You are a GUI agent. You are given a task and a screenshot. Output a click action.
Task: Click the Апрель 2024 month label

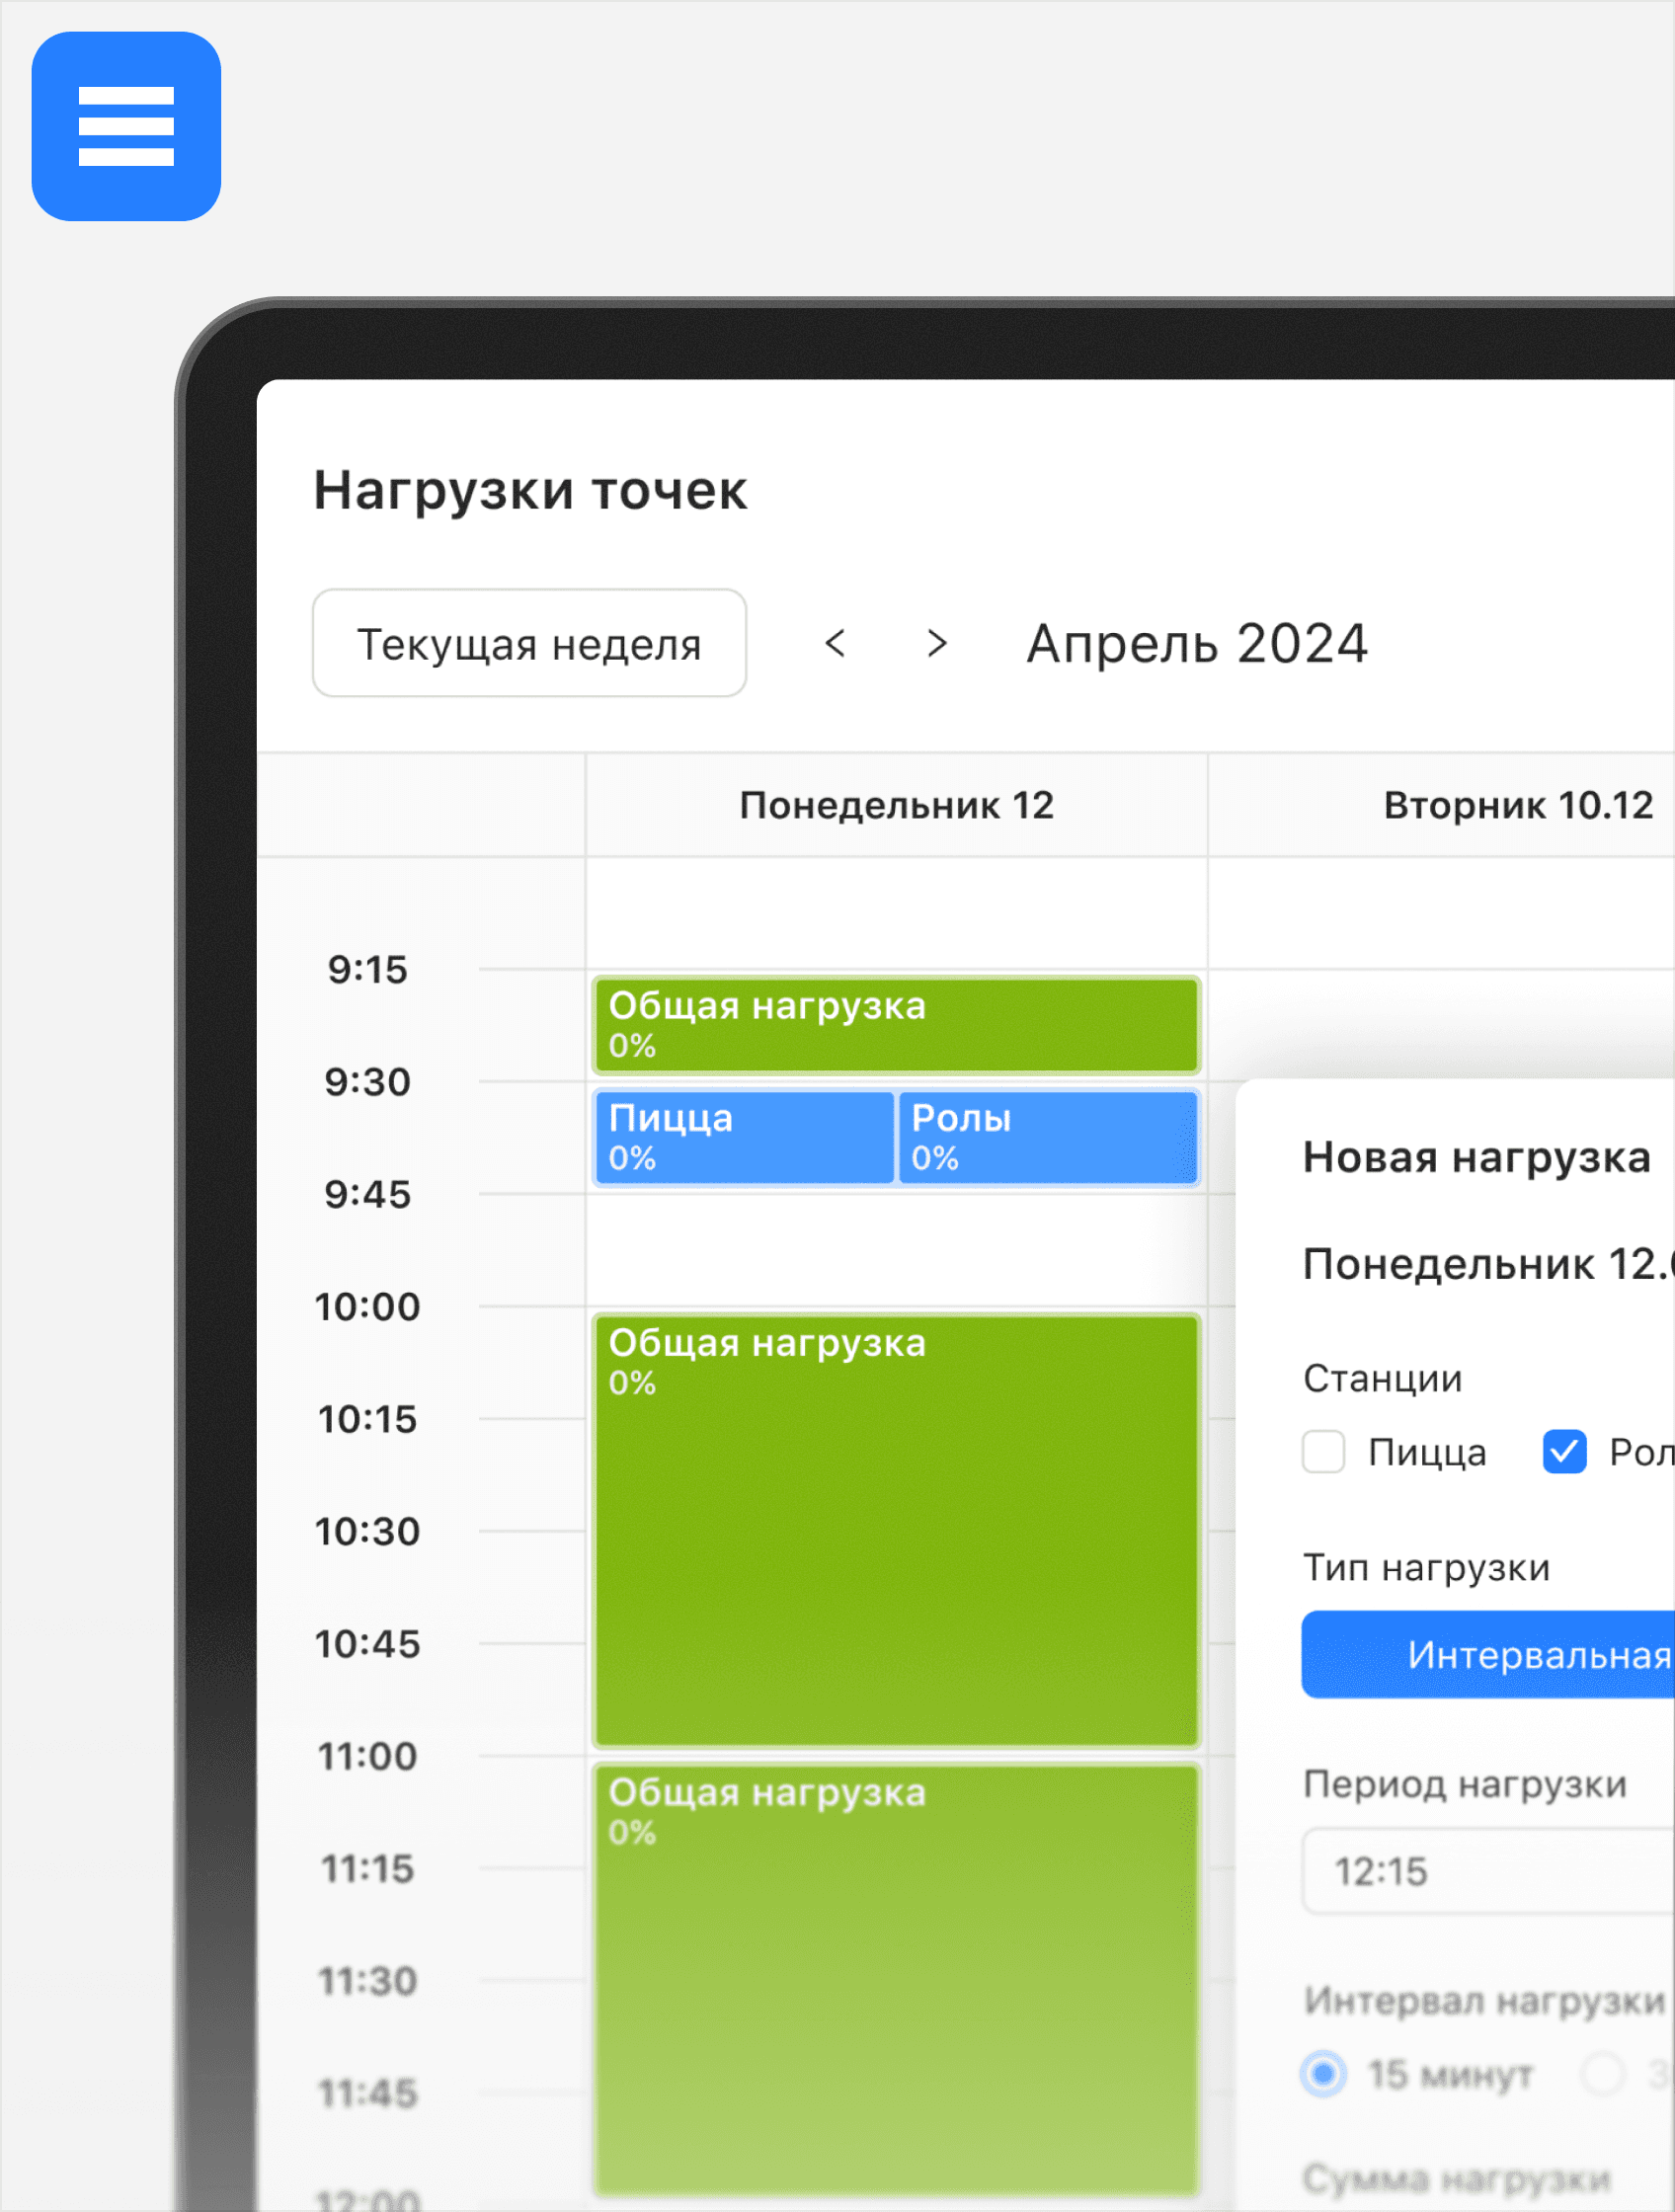(1197, 643)
